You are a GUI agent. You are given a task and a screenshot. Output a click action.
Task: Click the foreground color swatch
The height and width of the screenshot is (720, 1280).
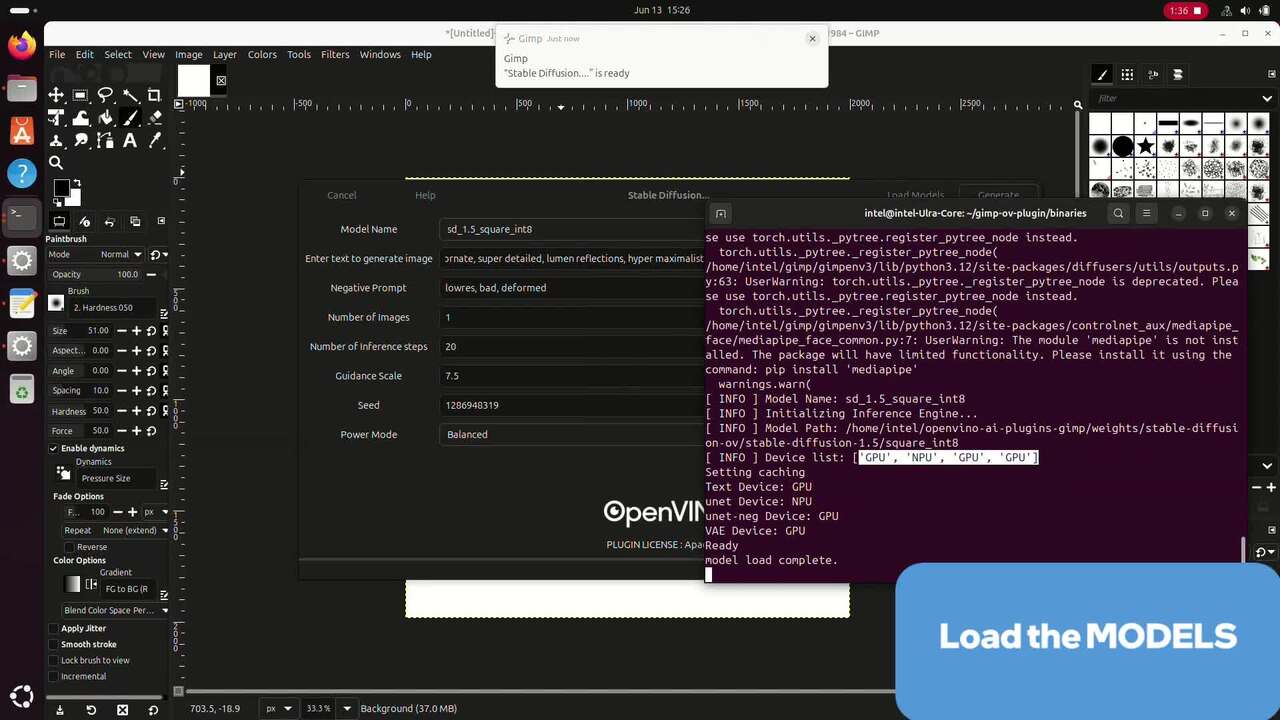coord(61,188)
